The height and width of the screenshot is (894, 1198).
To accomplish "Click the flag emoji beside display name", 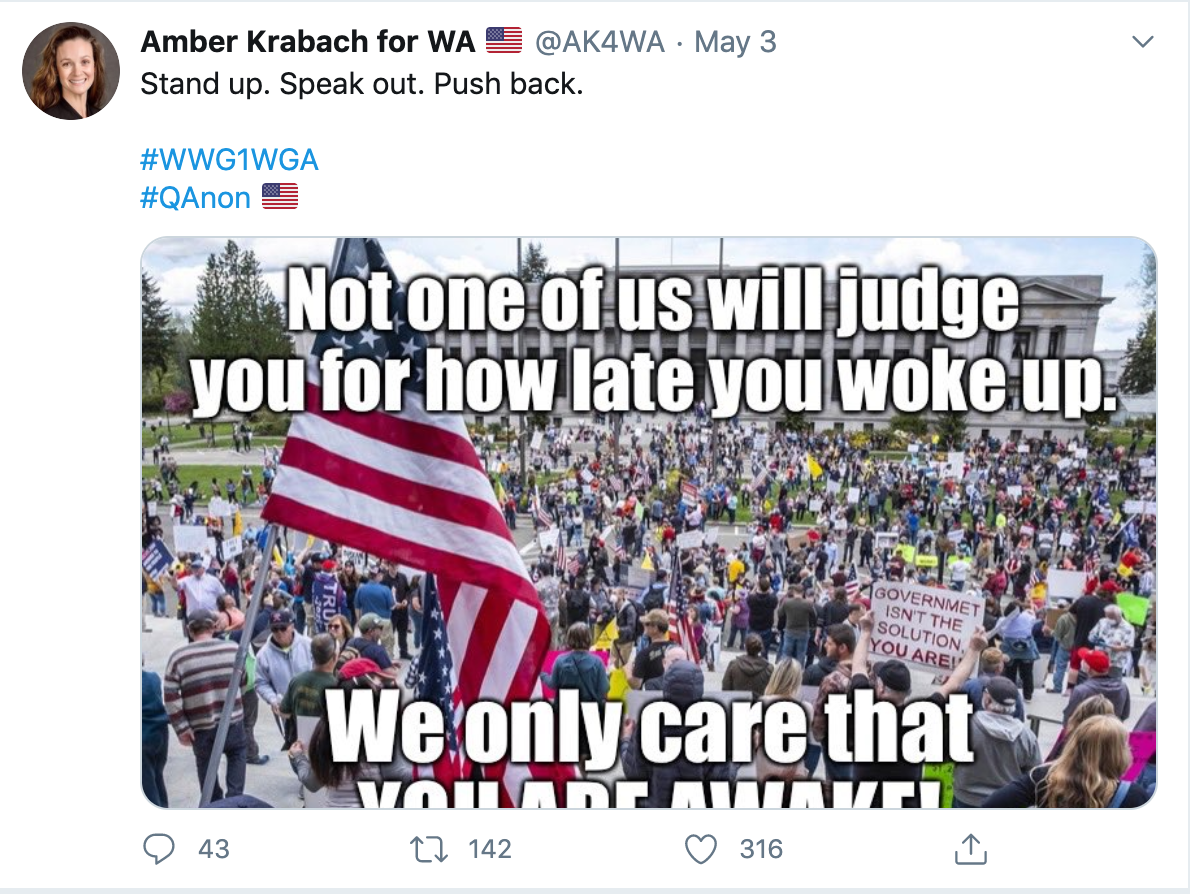I will (x=503, y=40).
